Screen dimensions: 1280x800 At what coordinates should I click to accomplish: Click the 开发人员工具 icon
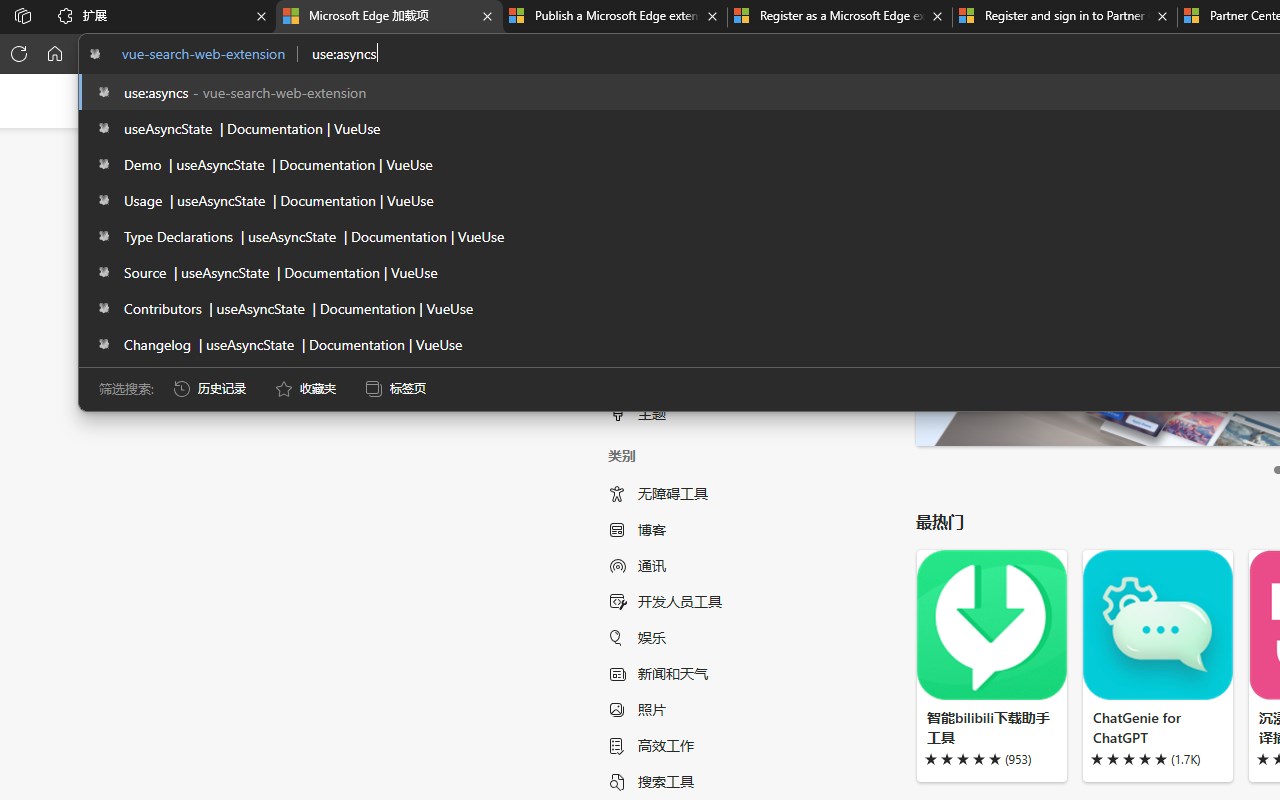click(x=617, y=602)
